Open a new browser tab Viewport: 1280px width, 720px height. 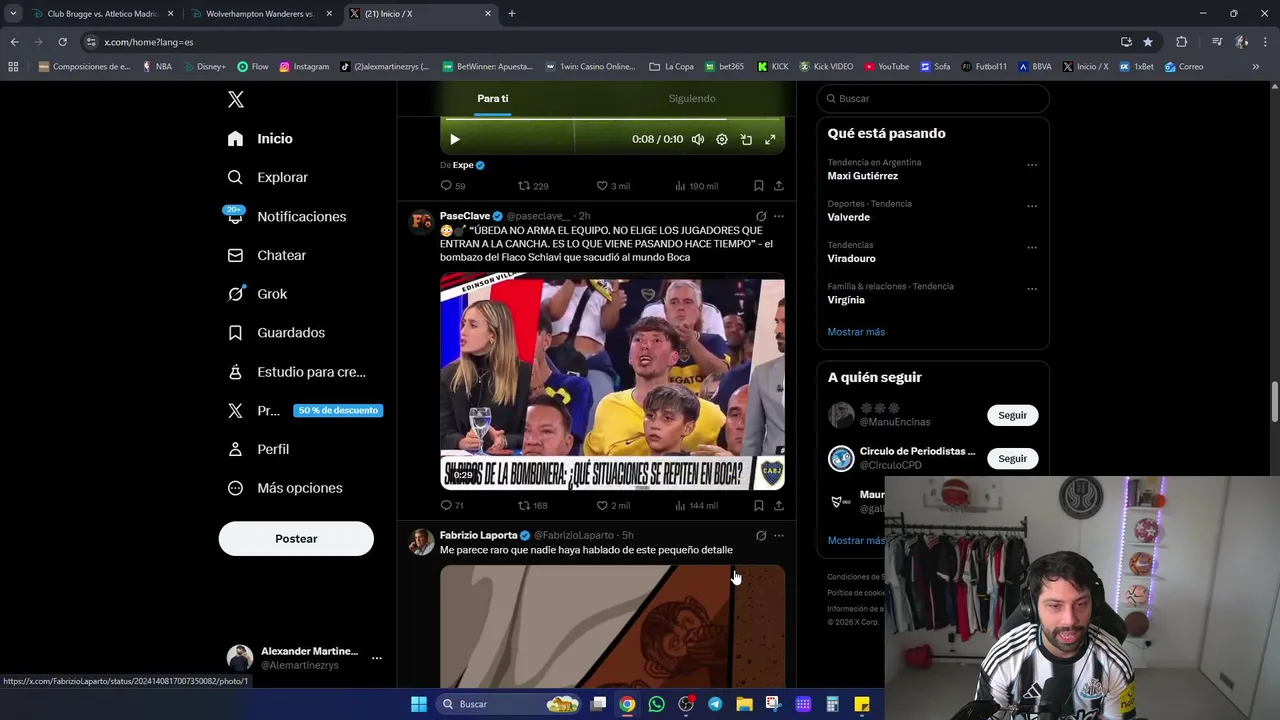(512, 14)
